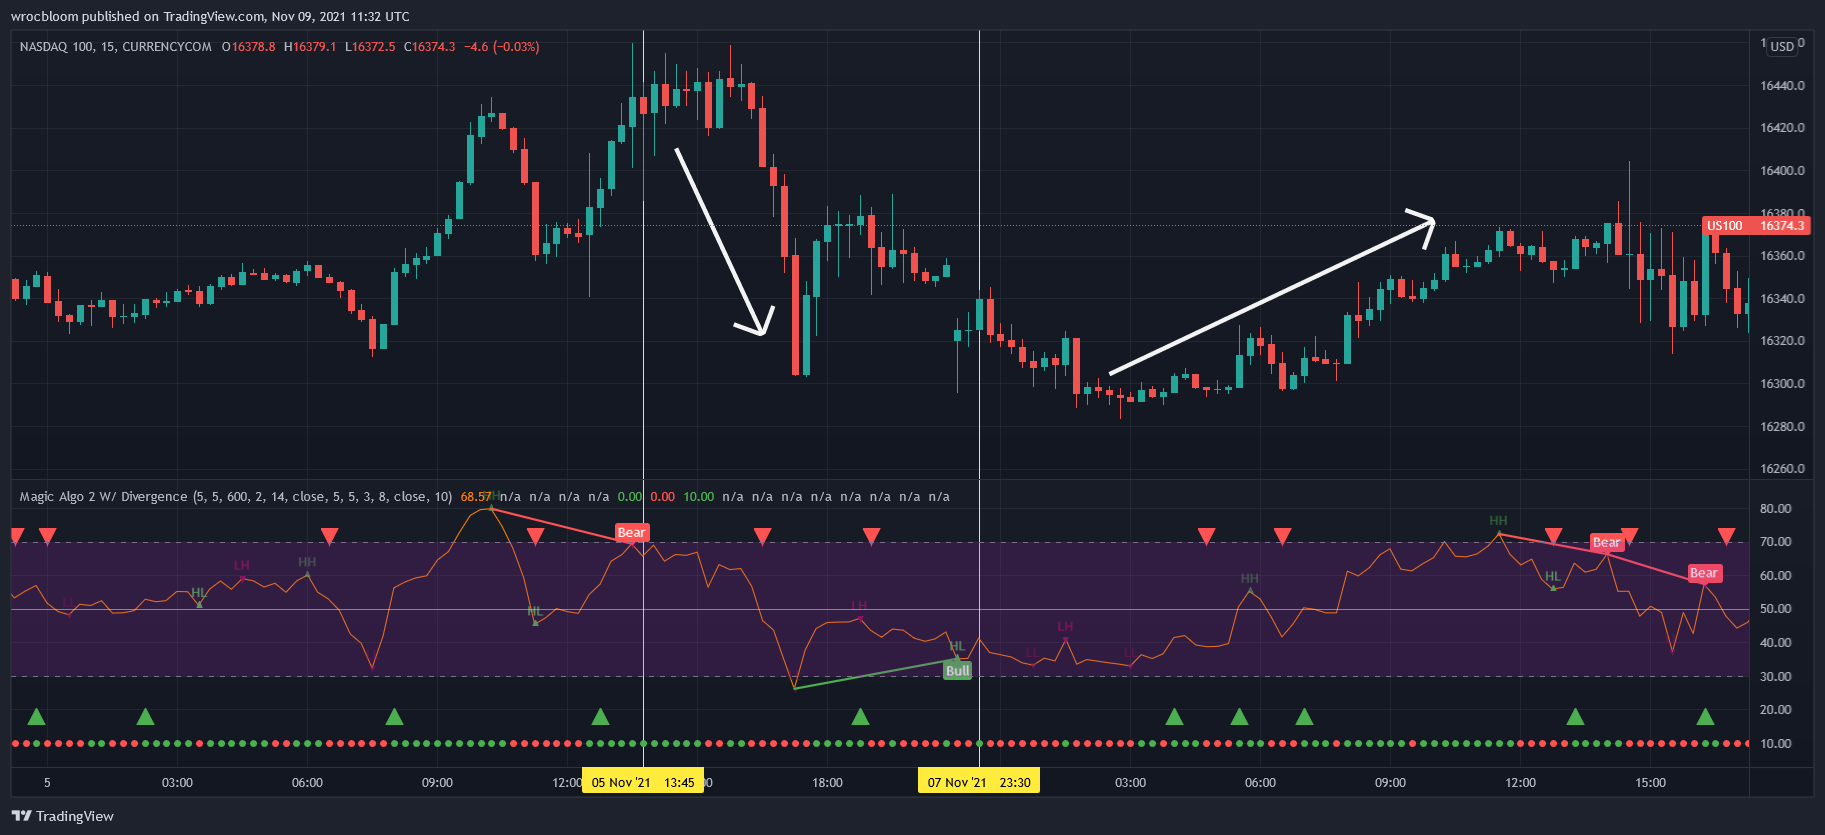Click the HL label above Bull tag
This screenshot has height=835, width=1825.
click(957, 646)
